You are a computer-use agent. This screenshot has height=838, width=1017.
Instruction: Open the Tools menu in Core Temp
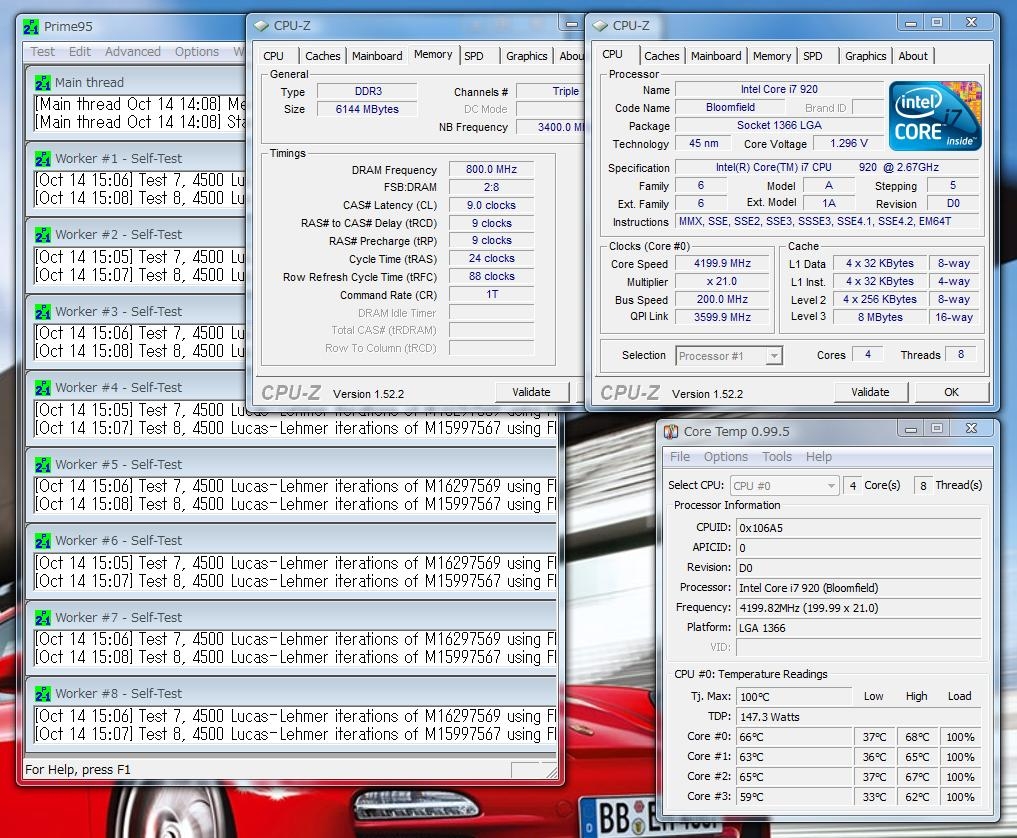click(777, 457)
